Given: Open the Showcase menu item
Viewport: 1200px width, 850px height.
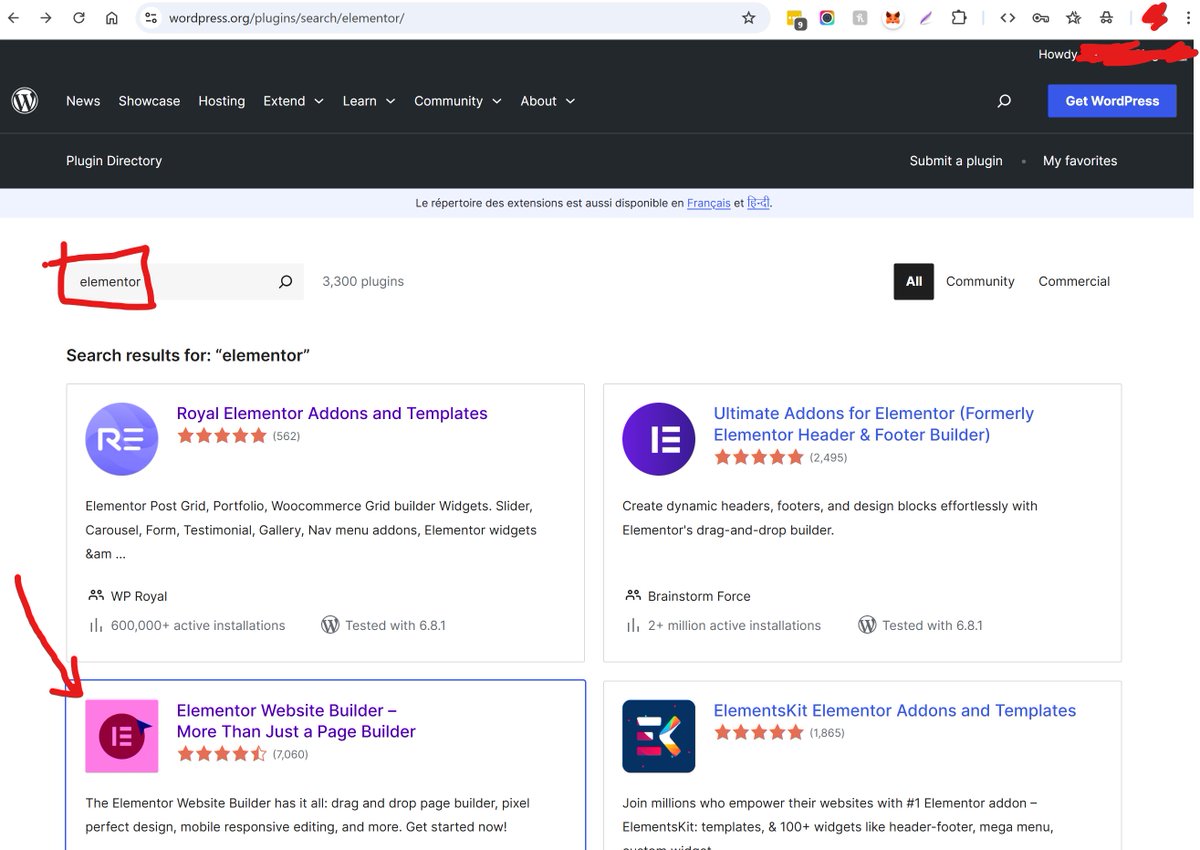Looking at the screenshot, I should point(149,101).
